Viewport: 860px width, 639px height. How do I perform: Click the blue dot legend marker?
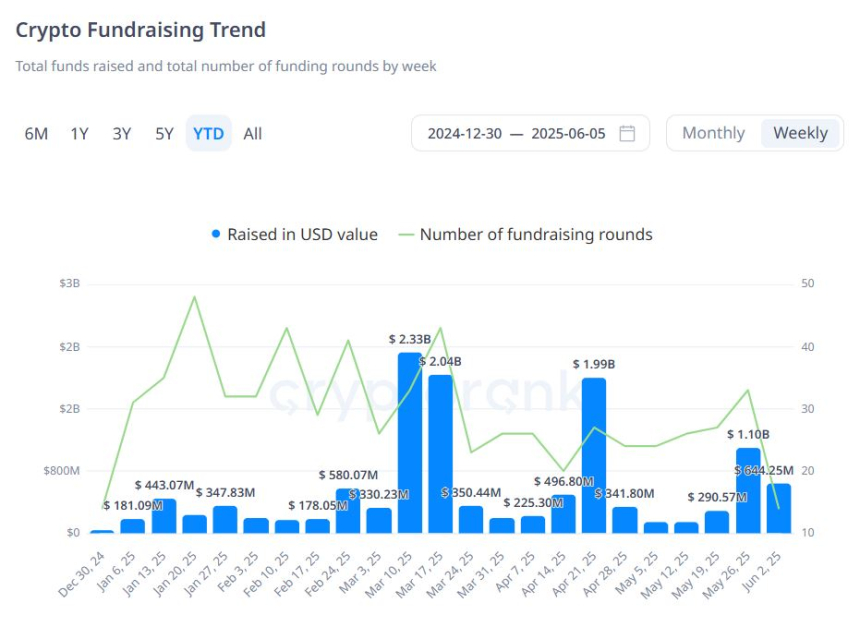(216, 235)
